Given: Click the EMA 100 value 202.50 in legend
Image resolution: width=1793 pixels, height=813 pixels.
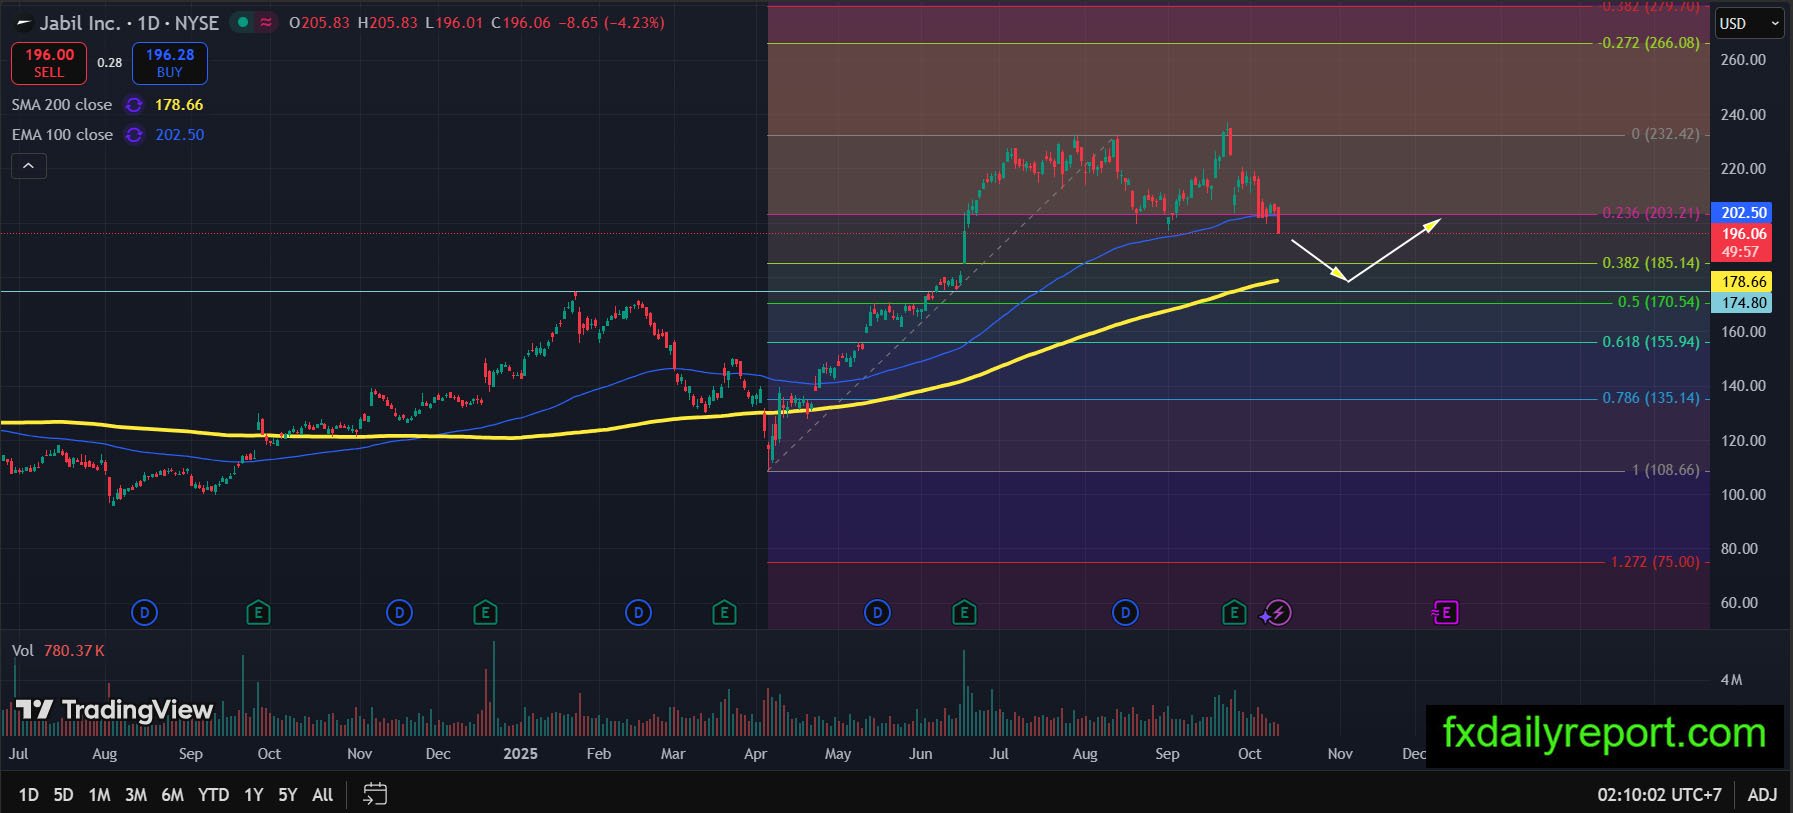Looking at the screenshot, I should click(180, 135).
